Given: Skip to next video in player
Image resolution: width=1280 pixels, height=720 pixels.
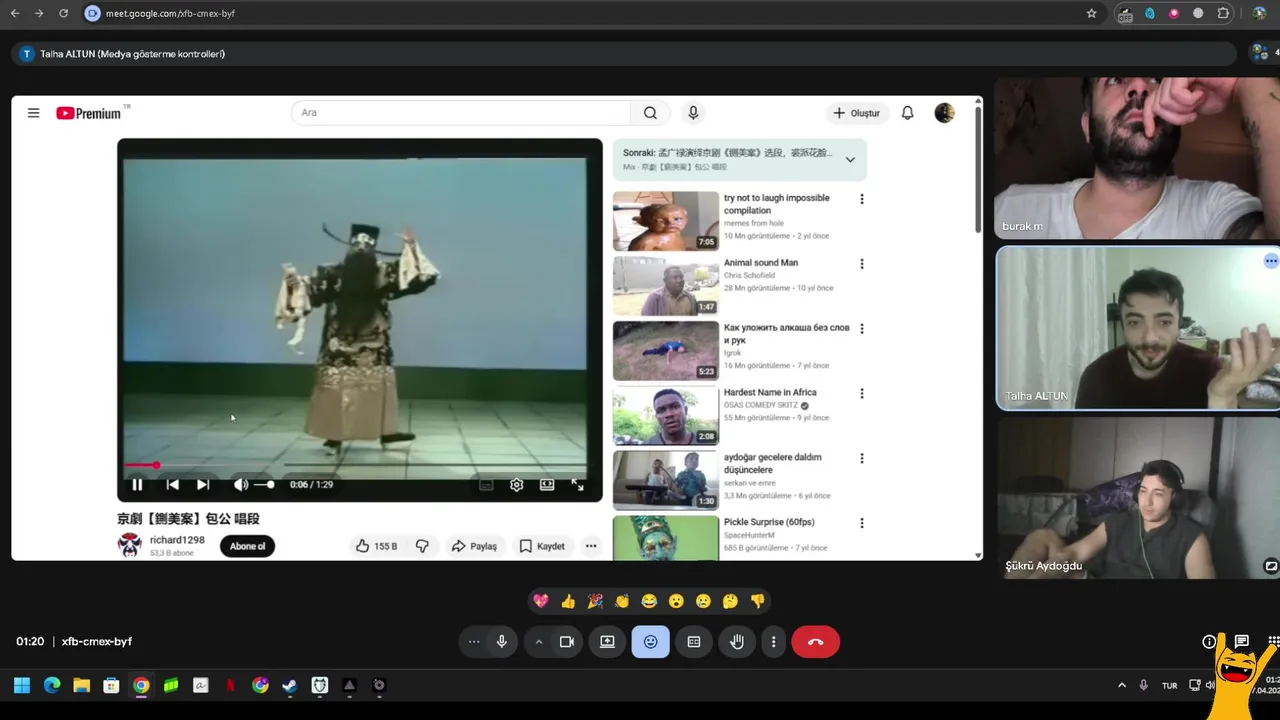Looking at the screenshot, I should coord(203,485).
